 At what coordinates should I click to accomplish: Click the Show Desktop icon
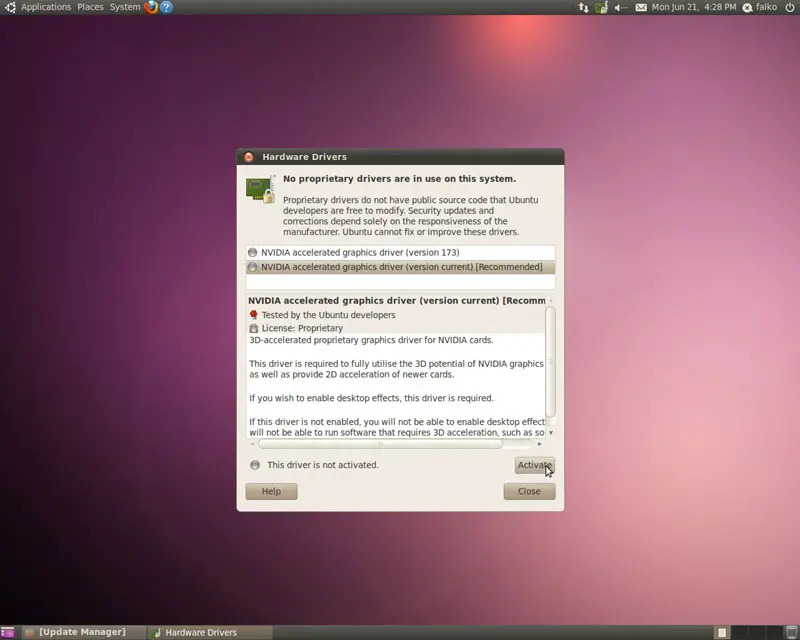click(8, 632)
